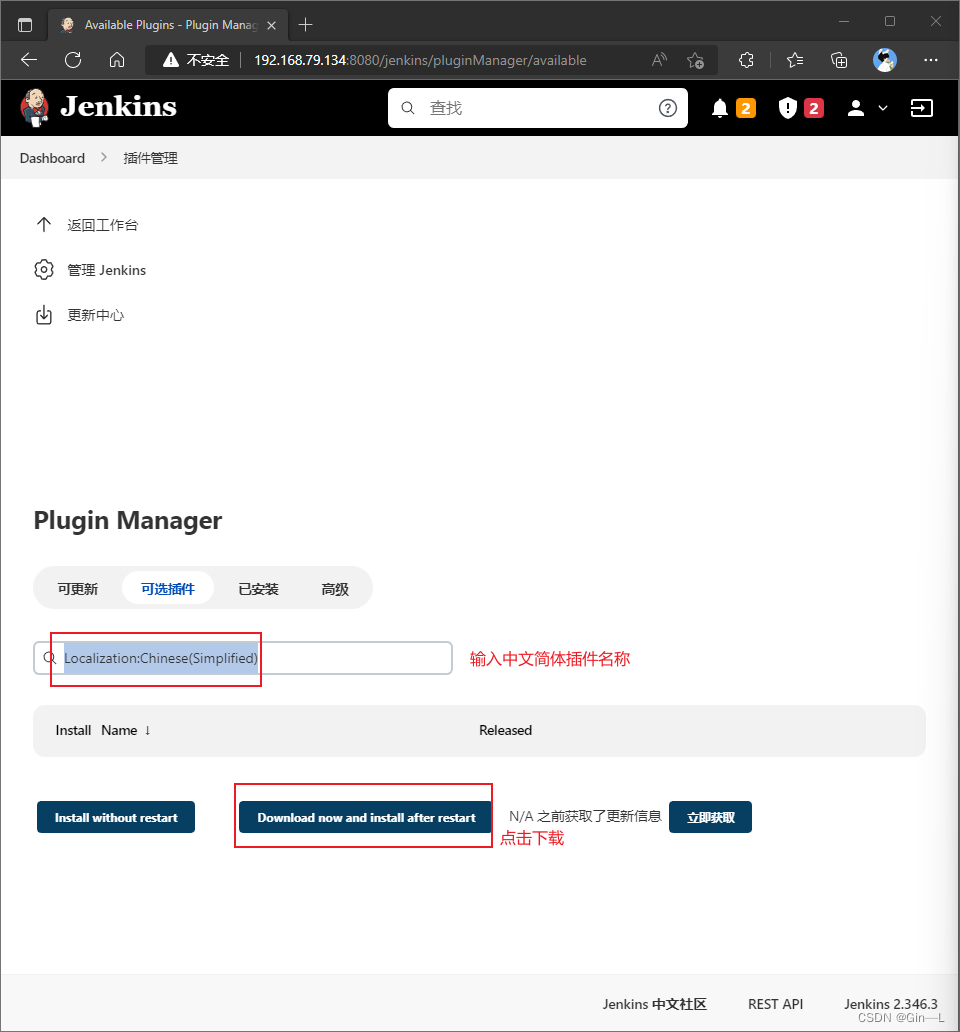Screen dimensions: 960x1032
Task: Open 更新中心 sidebar link
Action: coord(95,315)
